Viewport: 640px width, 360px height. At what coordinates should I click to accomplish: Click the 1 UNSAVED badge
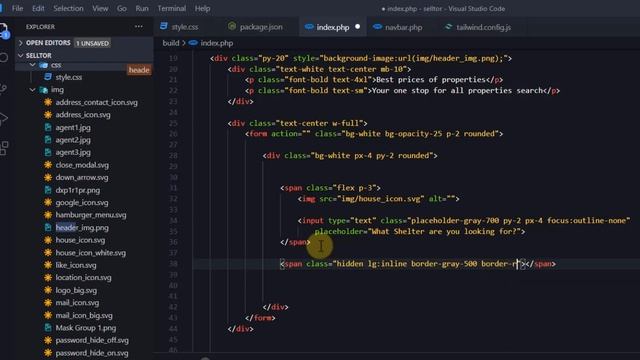click(92, 43)
